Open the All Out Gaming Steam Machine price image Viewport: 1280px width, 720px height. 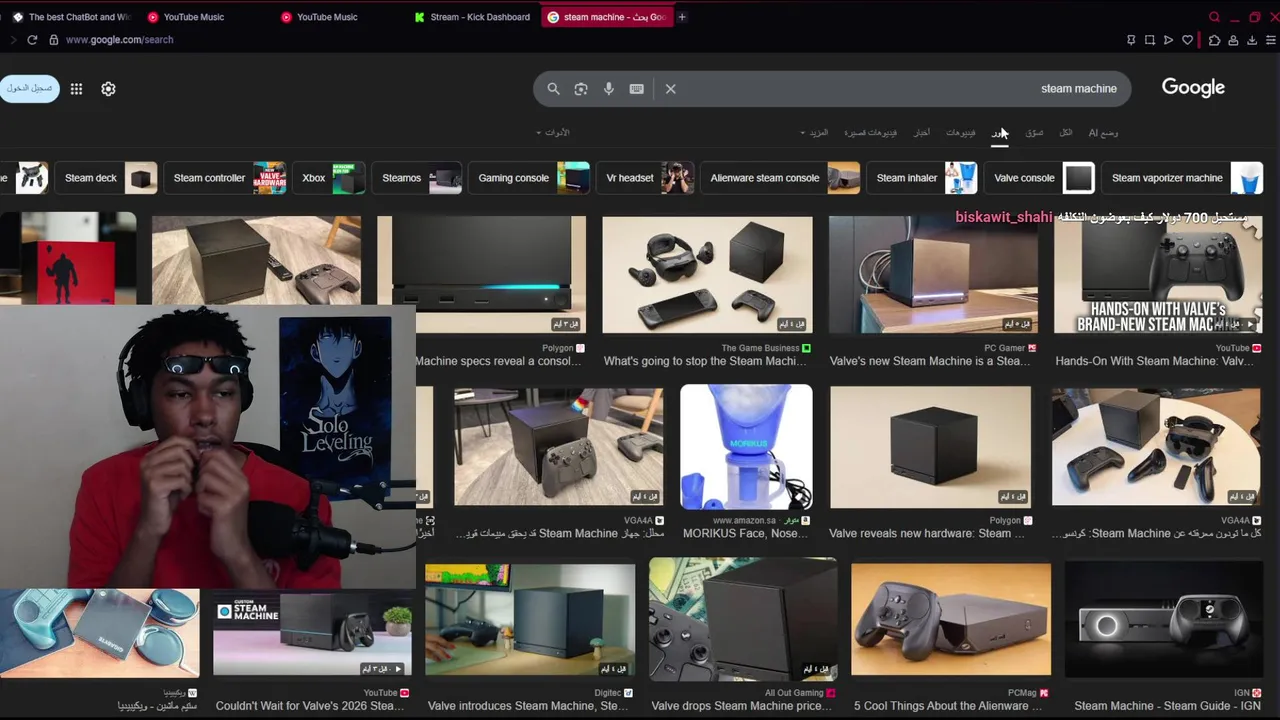743,620
